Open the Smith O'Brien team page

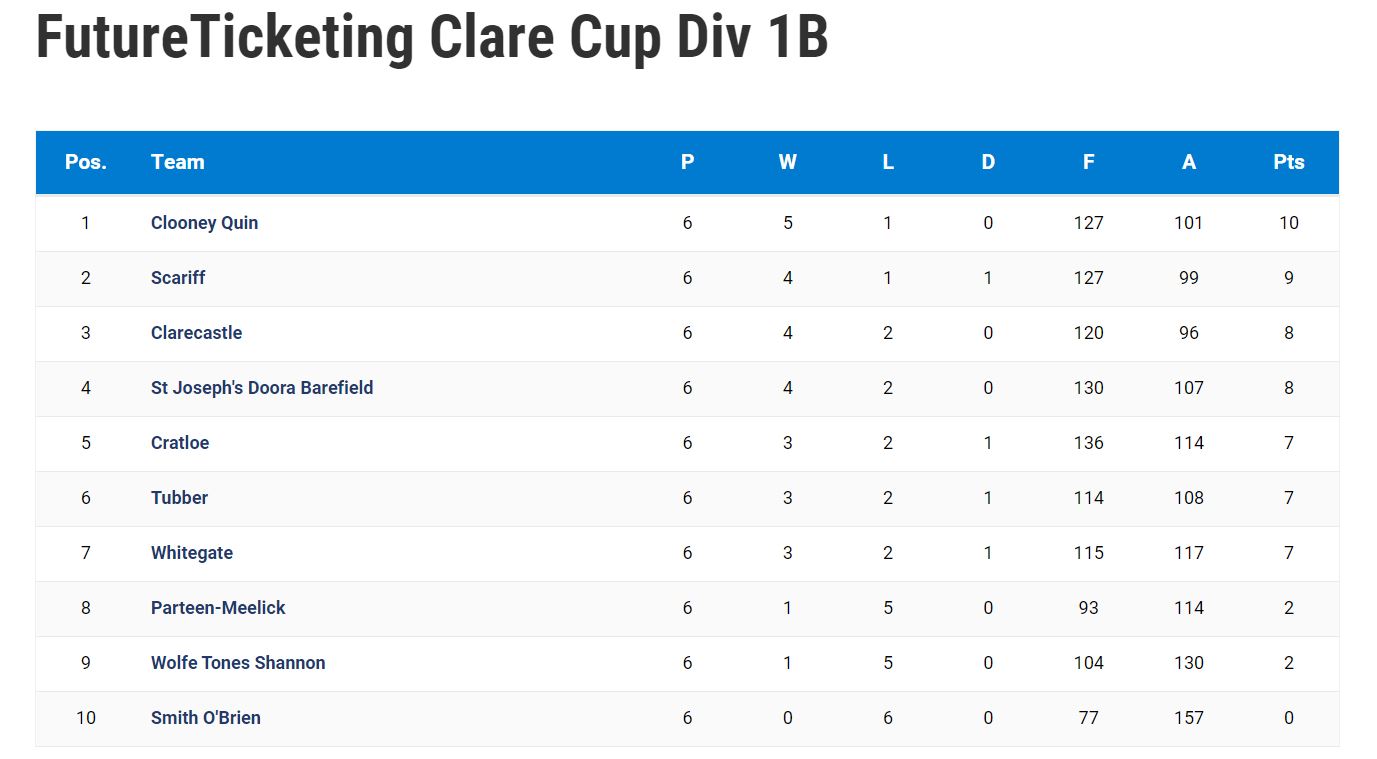(x=206, y=718)
